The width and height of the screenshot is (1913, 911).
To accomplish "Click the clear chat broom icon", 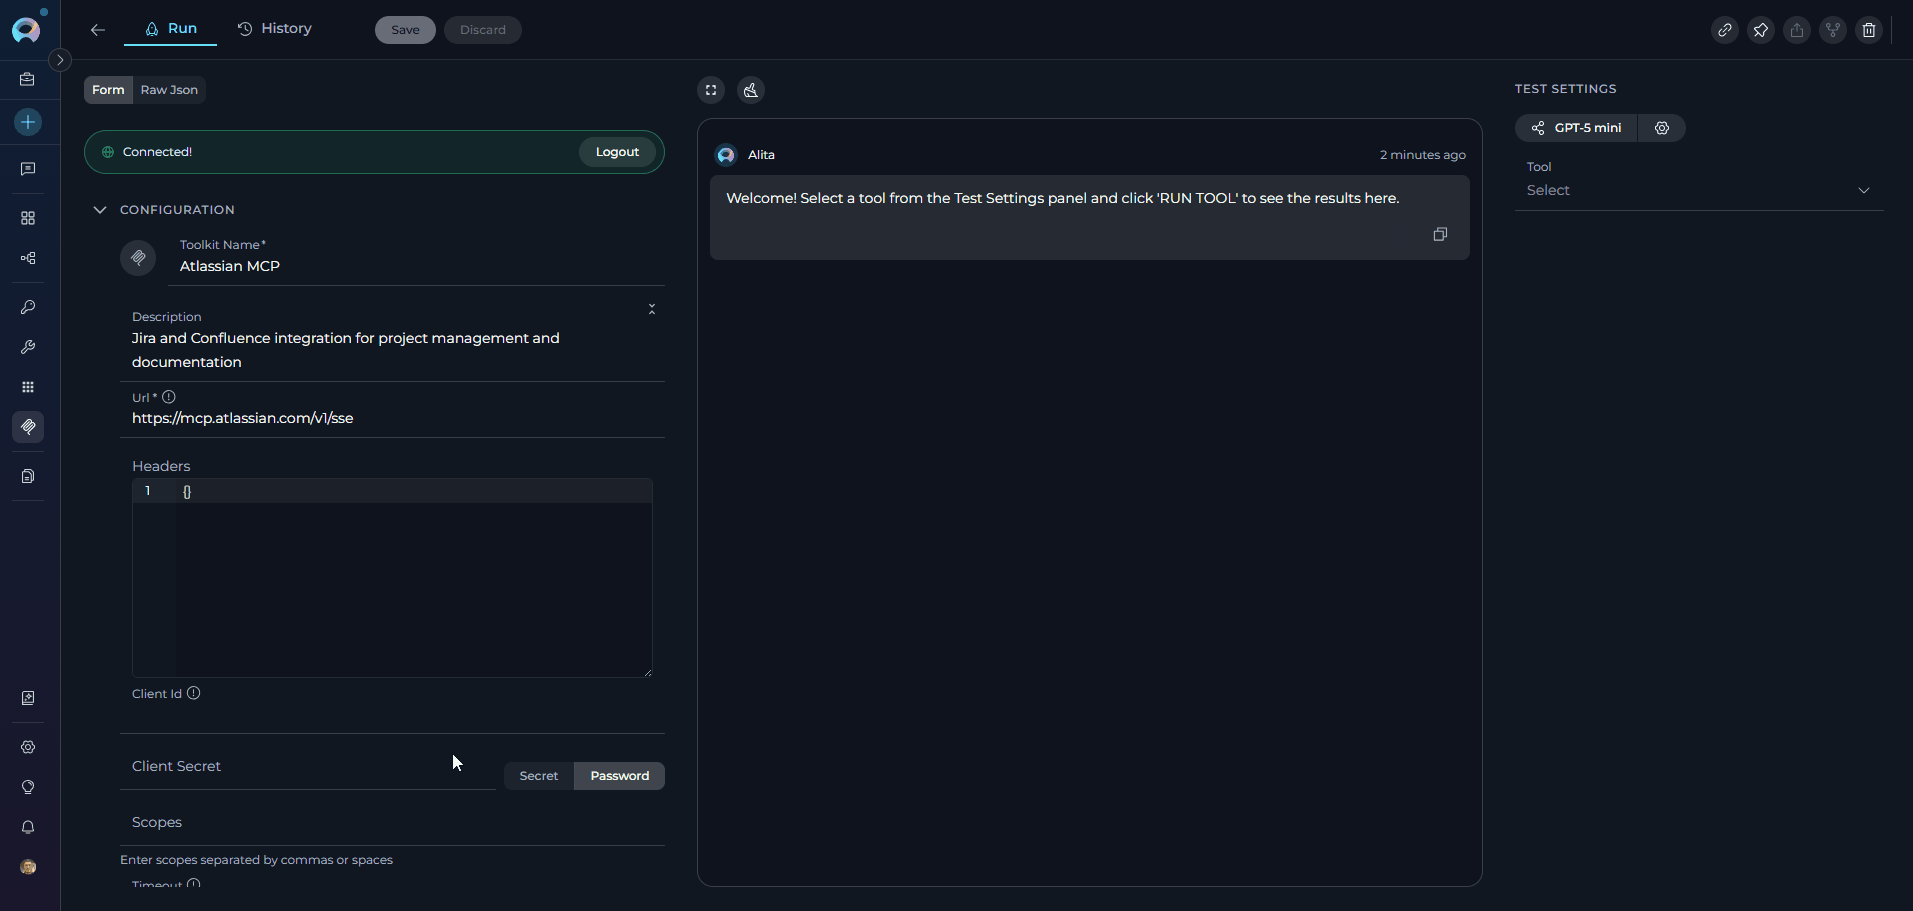I will pyautogui.click(x=751, y=90).
